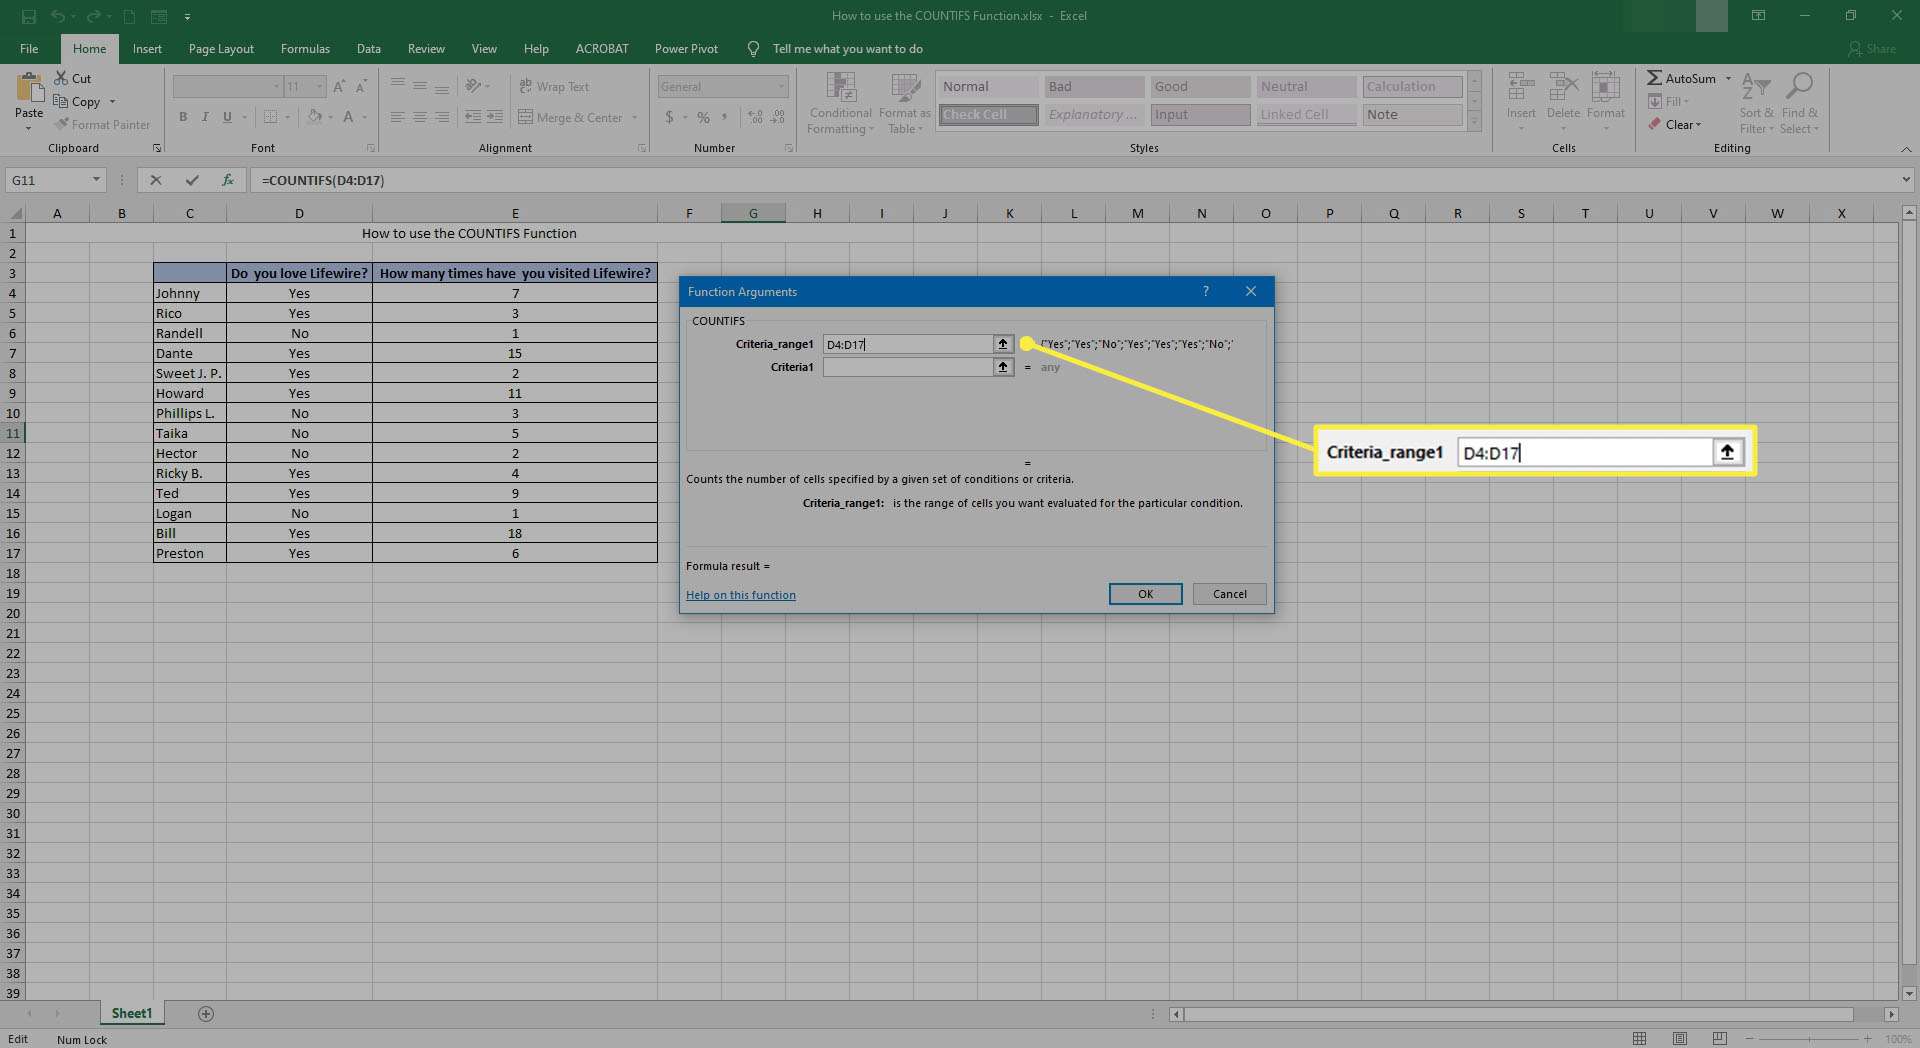
Task: Switch to the Formulas tab
Action: tap(305, 48)
